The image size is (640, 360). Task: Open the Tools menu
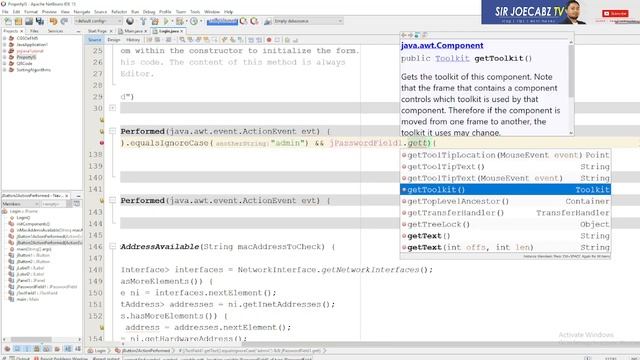[x=195, y=12]
